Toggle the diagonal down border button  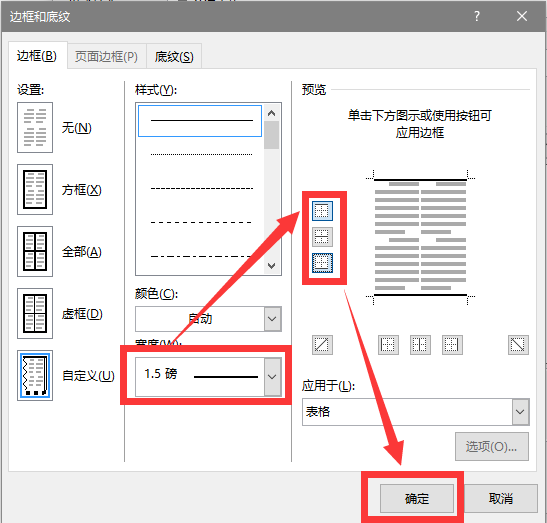tap(518, 345)
